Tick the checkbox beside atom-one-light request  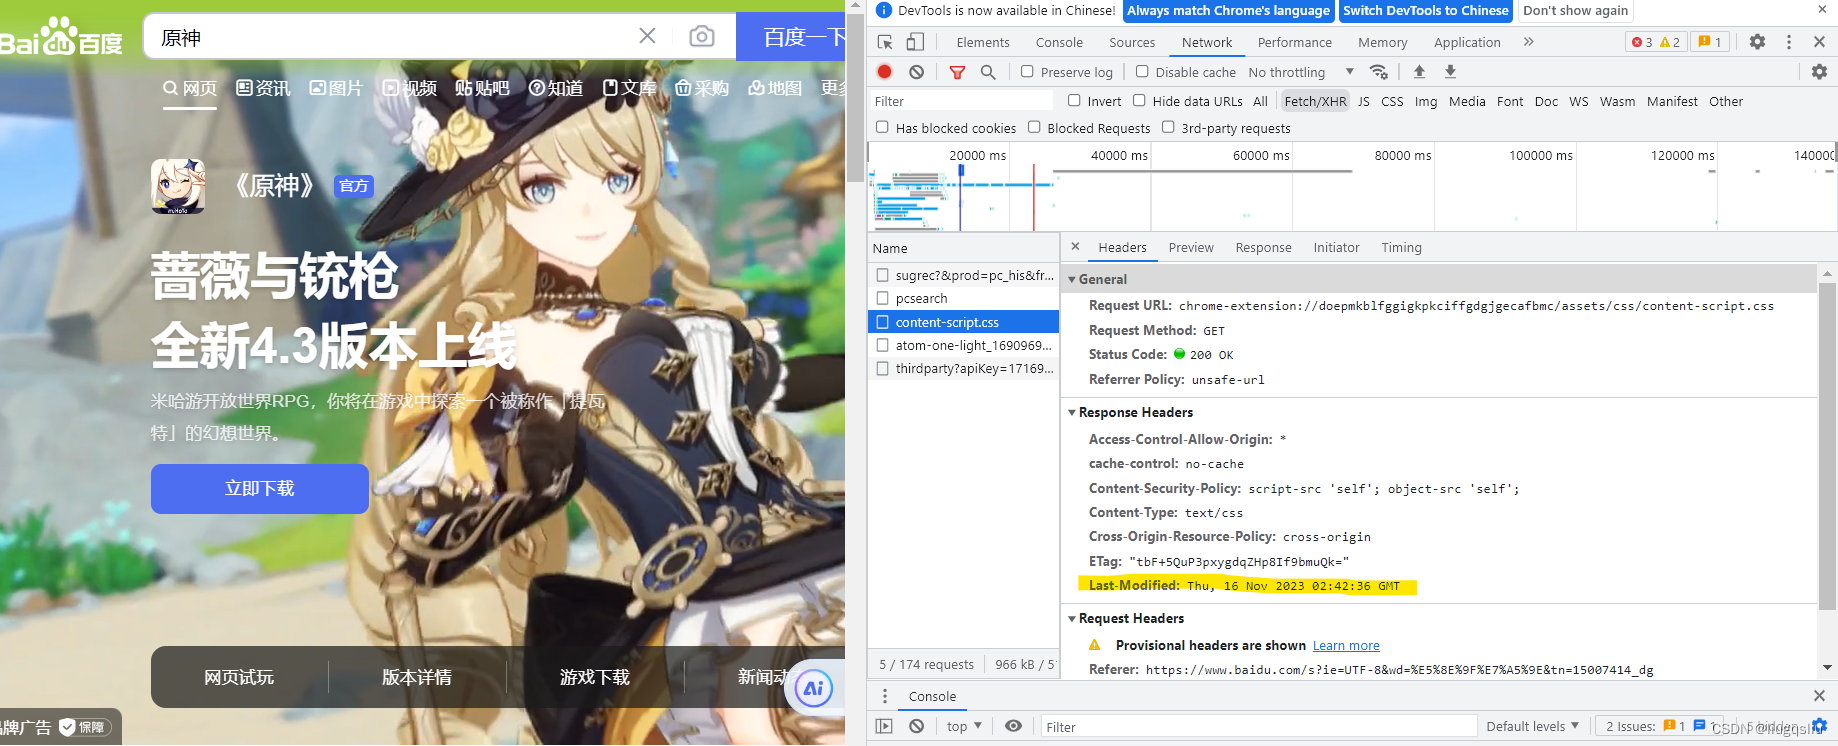[882, 345]
